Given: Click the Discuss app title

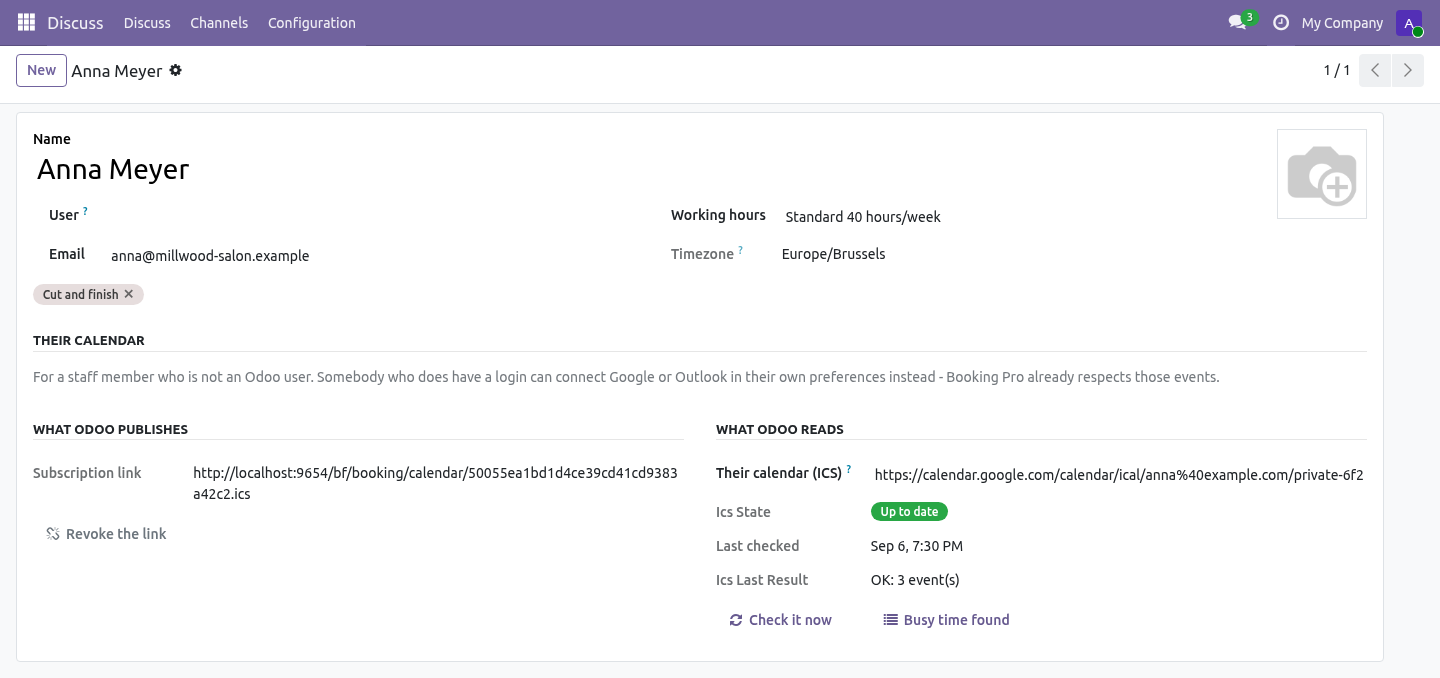Looking at the screenshot, I should pos(75,22).
